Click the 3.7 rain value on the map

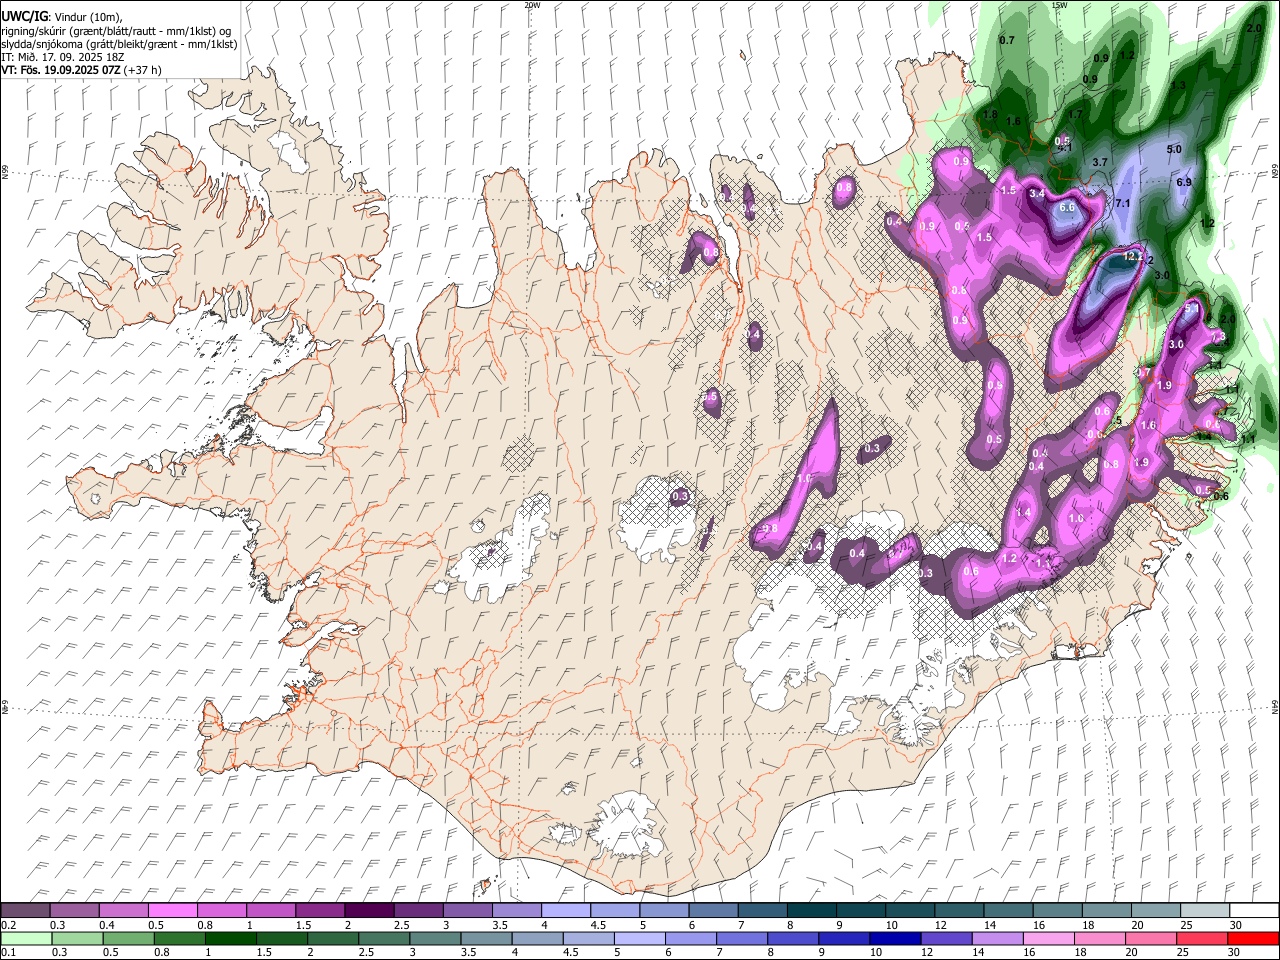click(1100, 161)
